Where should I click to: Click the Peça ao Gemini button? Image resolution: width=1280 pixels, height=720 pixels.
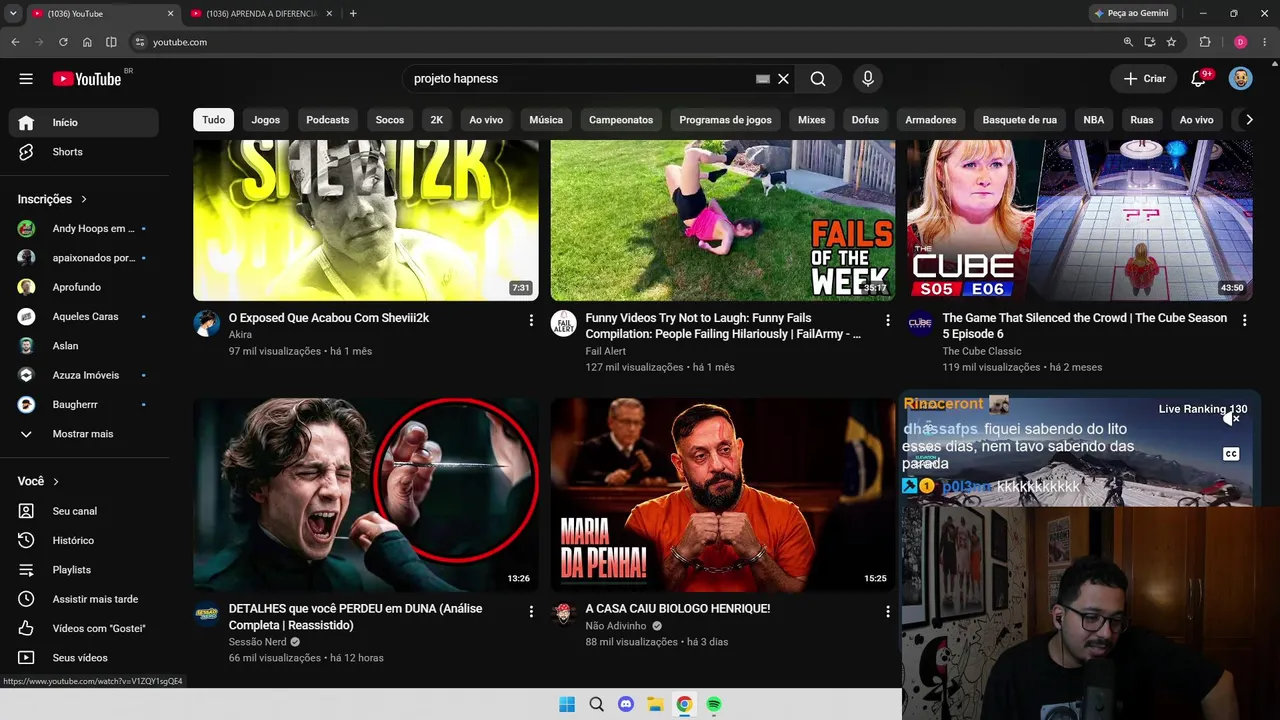tap(1131, 13)
